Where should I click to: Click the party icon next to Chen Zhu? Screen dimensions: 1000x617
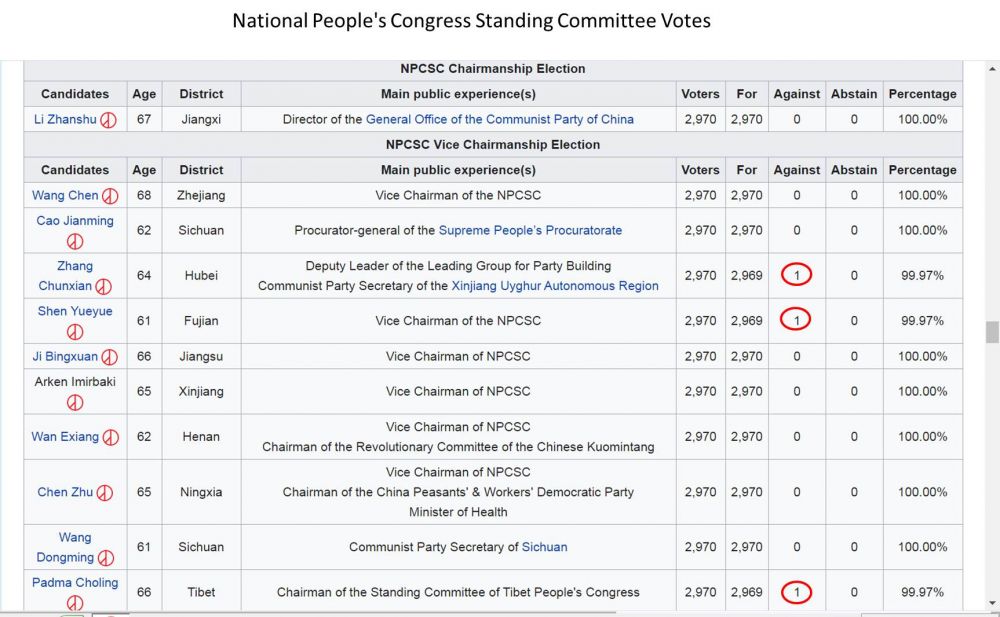(x=105, y=492)
